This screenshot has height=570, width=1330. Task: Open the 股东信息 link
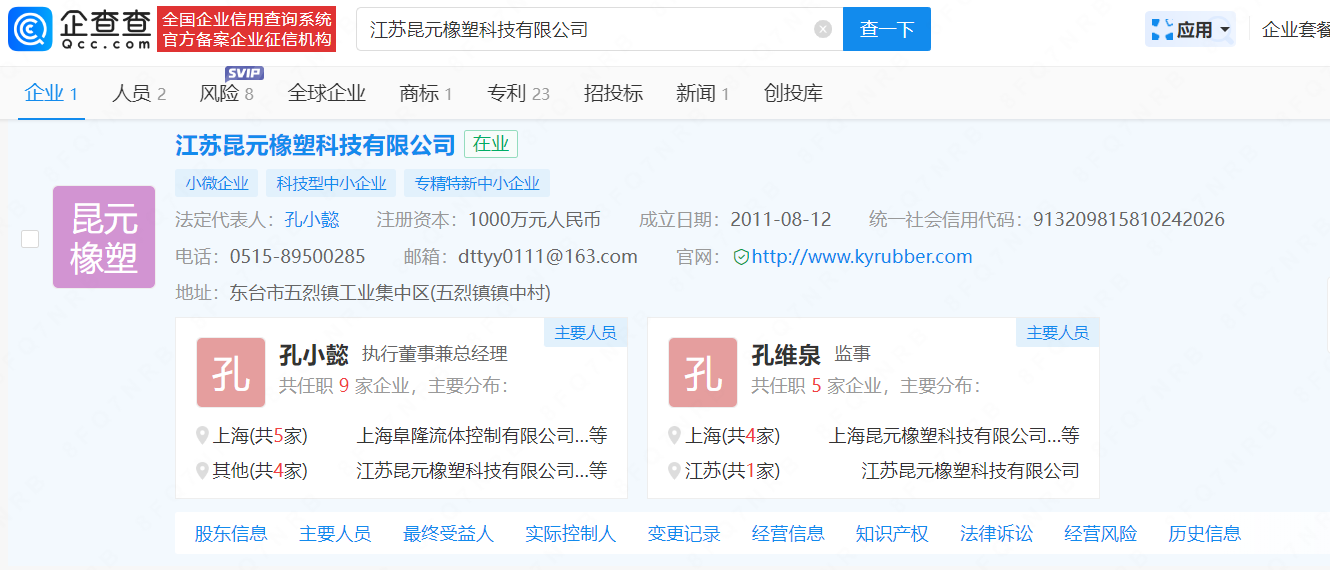tap(231, 534)
